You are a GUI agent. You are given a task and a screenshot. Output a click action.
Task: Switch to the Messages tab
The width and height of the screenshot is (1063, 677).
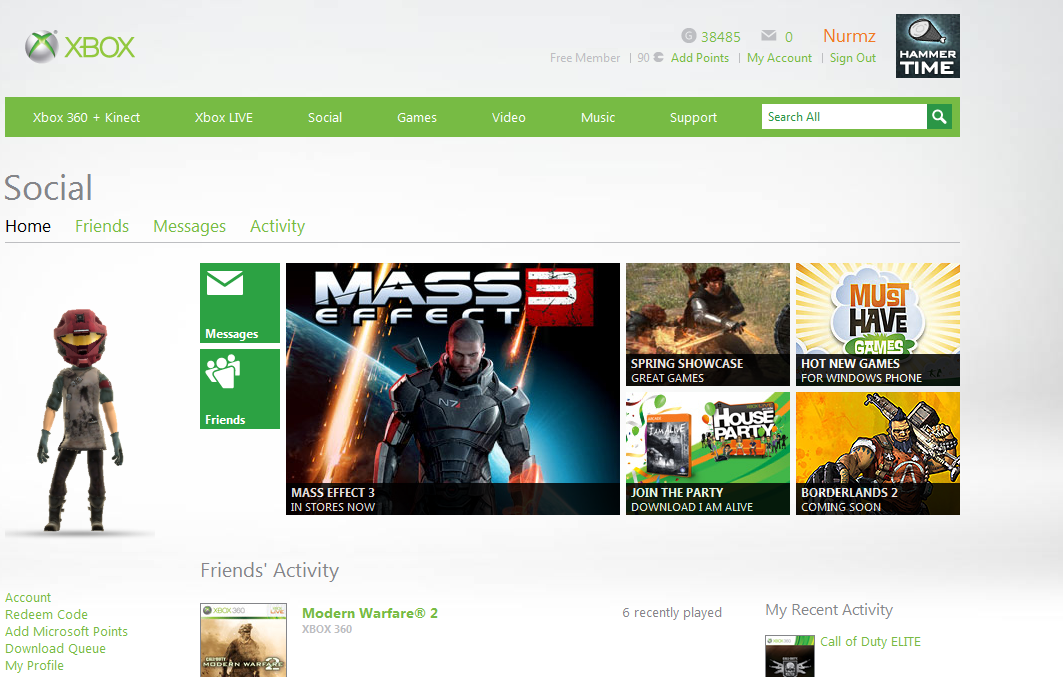(189, 226)
